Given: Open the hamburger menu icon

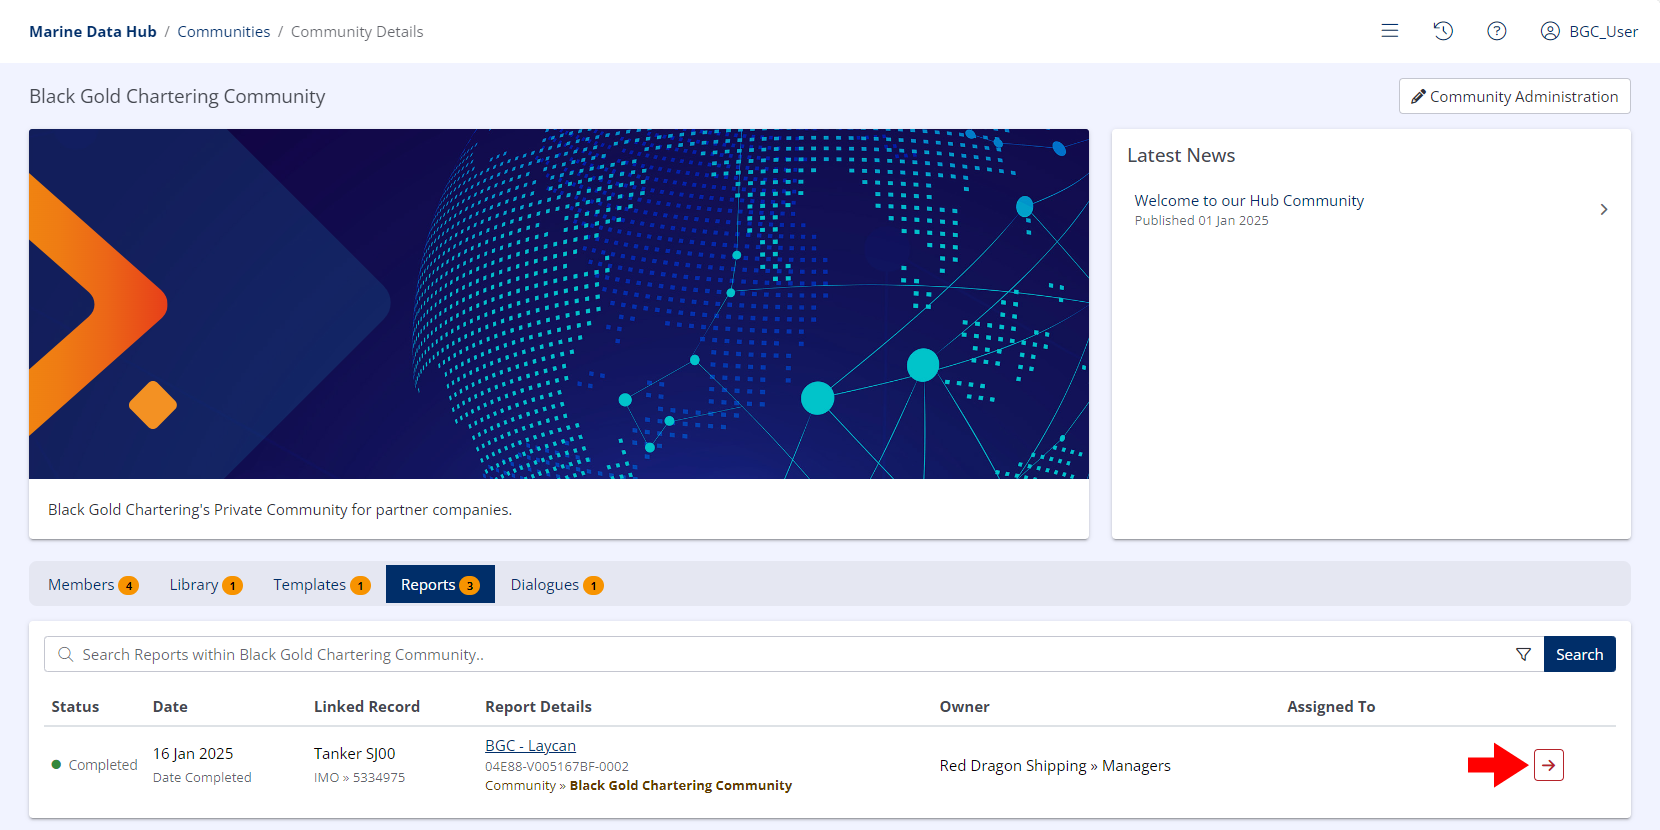Looking at the screenshot, I should pyautogui.click(x=1389, y=31).
